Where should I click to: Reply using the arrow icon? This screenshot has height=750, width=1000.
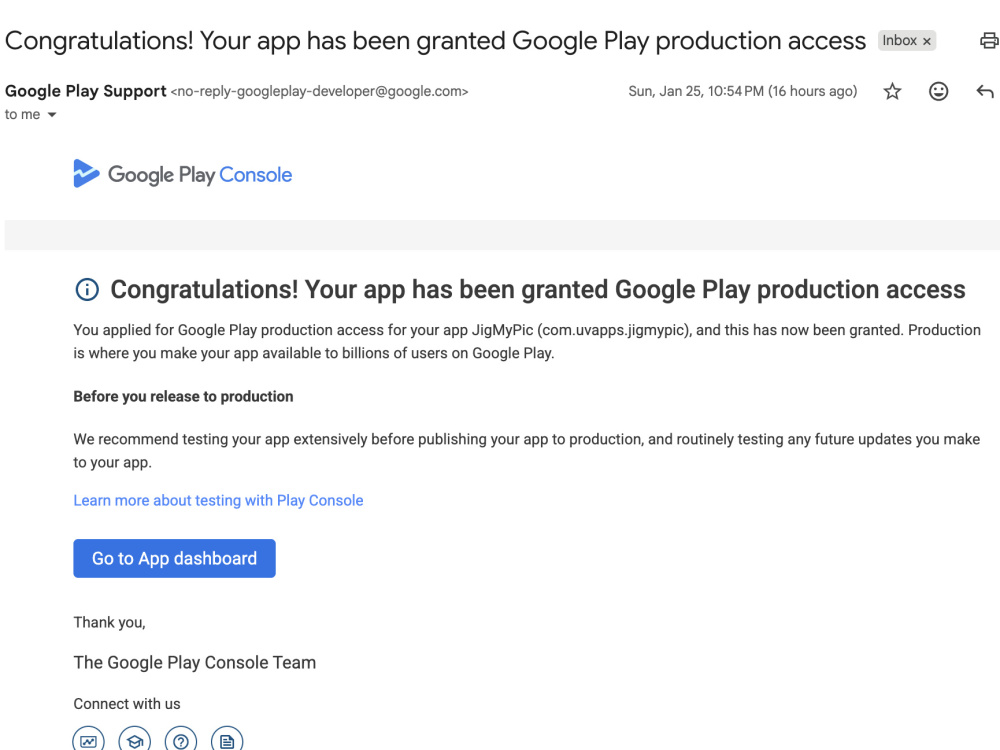point(985,91)
